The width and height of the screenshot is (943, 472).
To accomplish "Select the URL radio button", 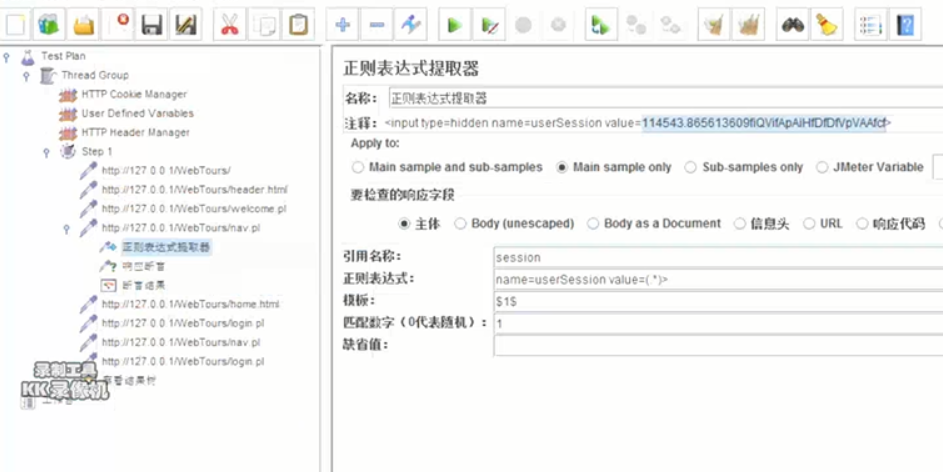I will click(x=809, y=224).
